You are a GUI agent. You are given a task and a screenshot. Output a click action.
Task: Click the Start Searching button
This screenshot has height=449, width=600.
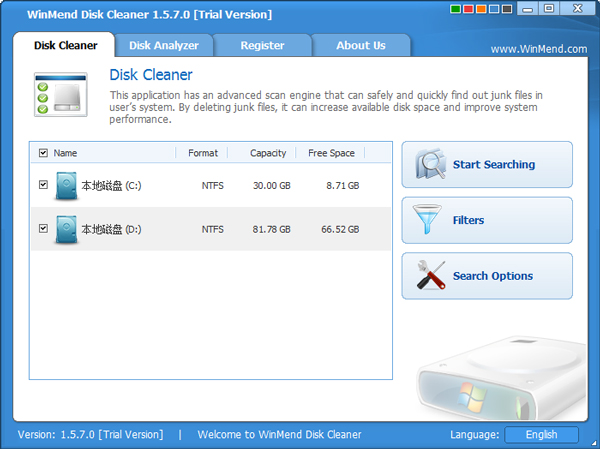[487, 165]
